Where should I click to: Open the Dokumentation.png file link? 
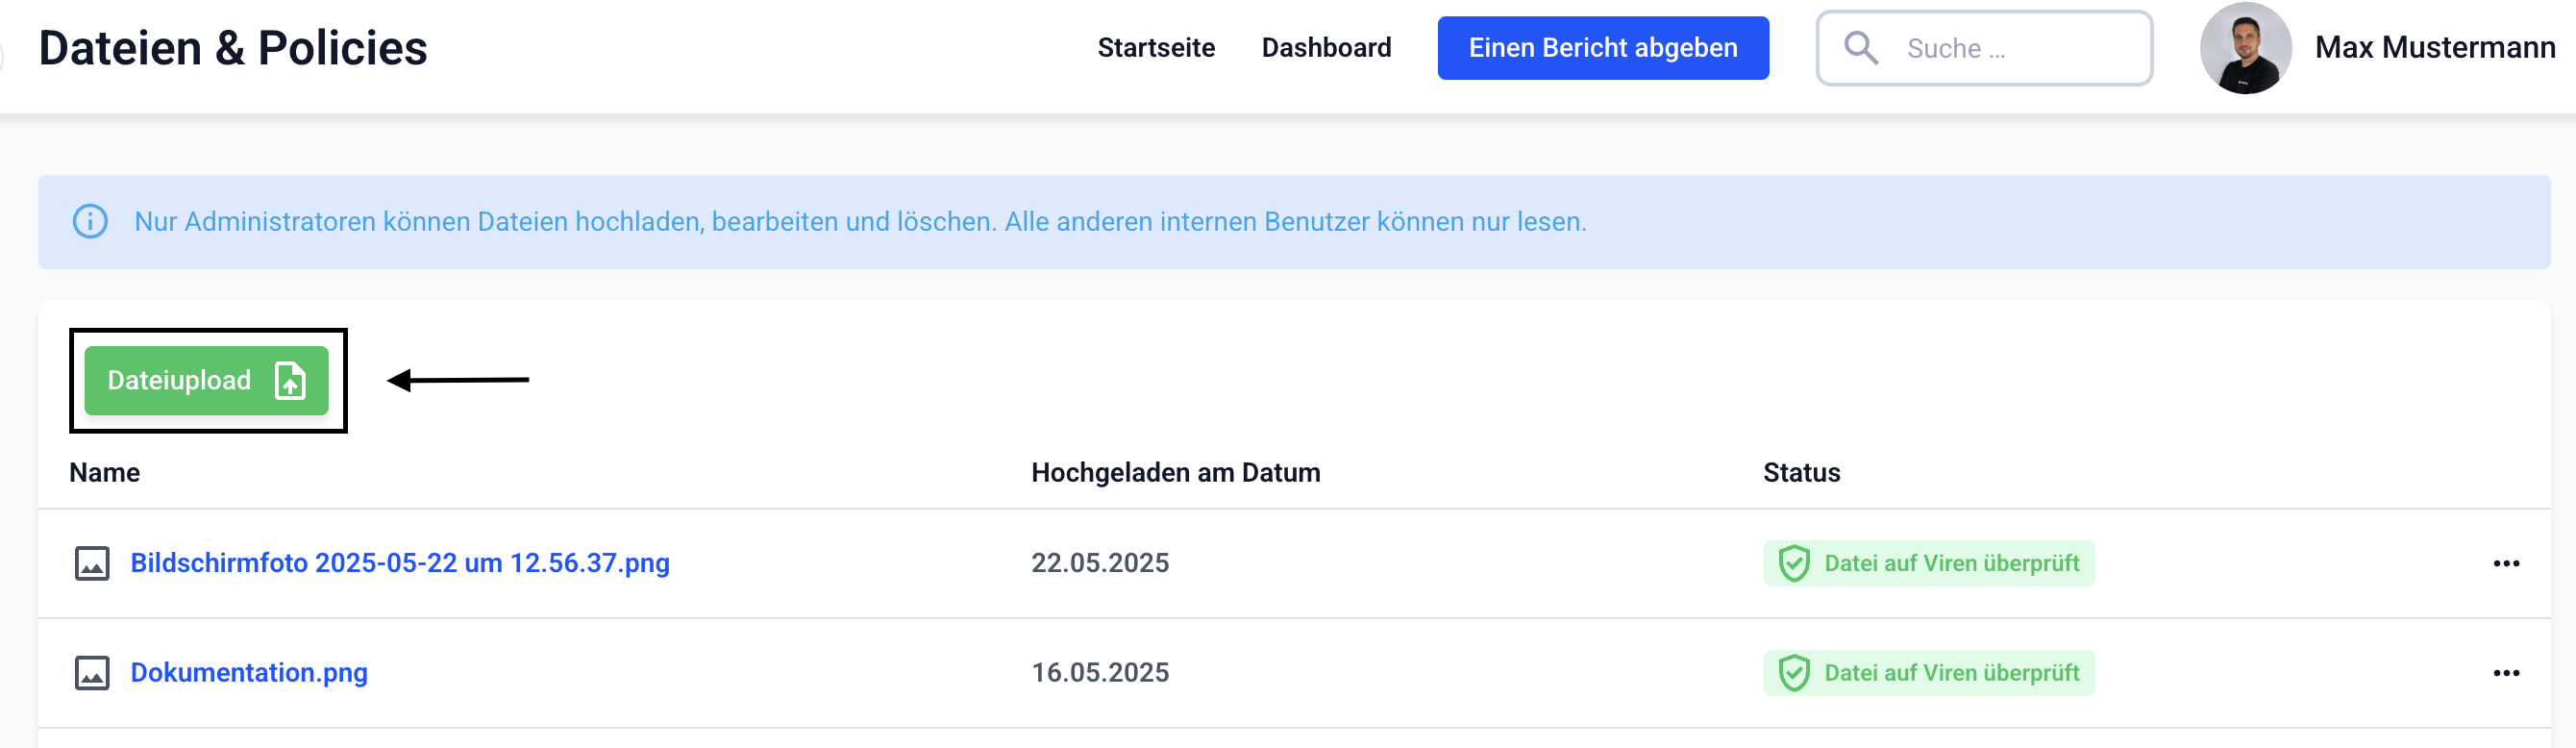(249, 673)
